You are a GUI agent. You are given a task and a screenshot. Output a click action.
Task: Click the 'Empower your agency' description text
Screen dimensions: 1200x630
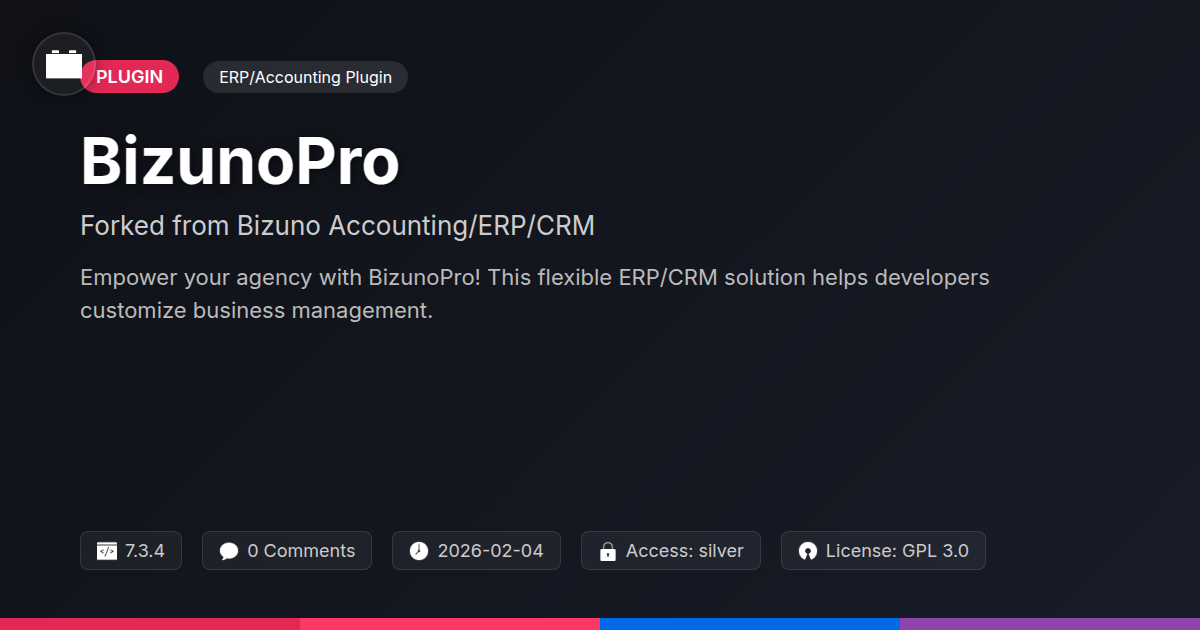pyautogui.click(x=535, y=294)
